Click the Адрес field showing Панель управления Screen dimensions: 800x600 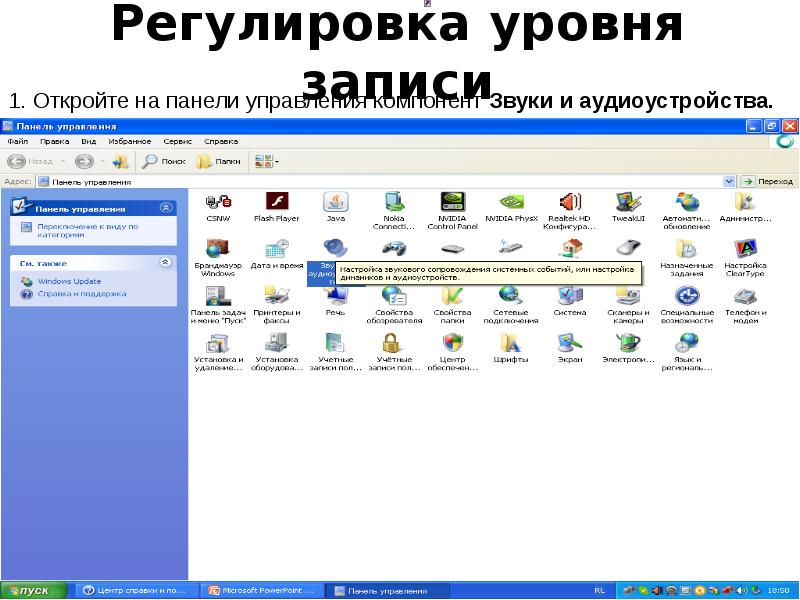[380, 182]
